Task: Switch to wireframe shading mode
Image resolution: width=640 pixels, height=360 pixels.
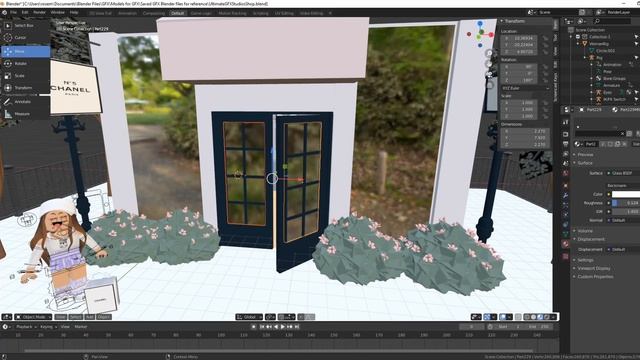Action: [527, 317]
